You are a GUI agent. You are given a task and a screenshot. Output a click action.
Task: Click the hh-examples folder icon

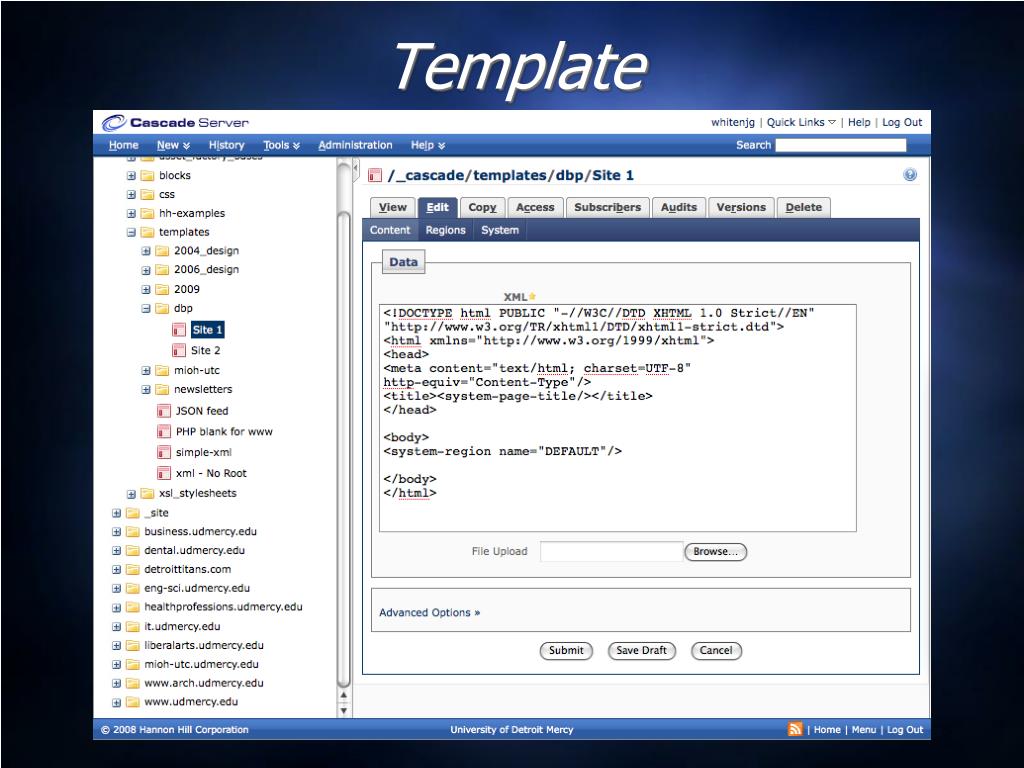click(x=148, y=214)
